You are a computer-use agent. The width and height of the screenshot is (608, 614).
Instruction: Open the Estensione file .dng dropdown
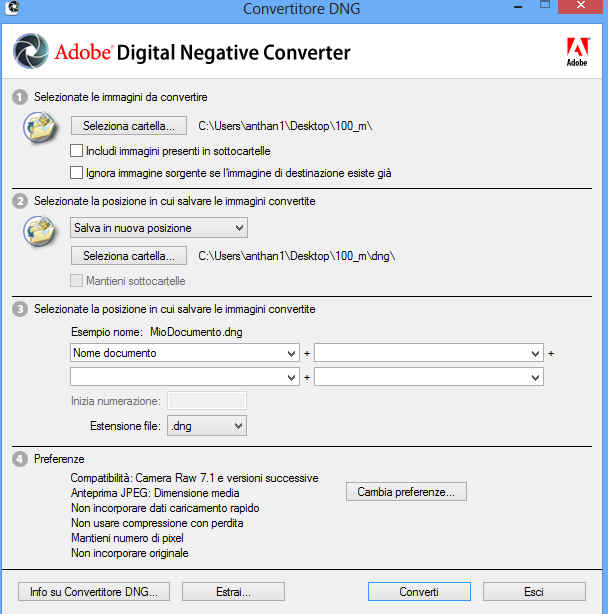[x=207, y=426]
